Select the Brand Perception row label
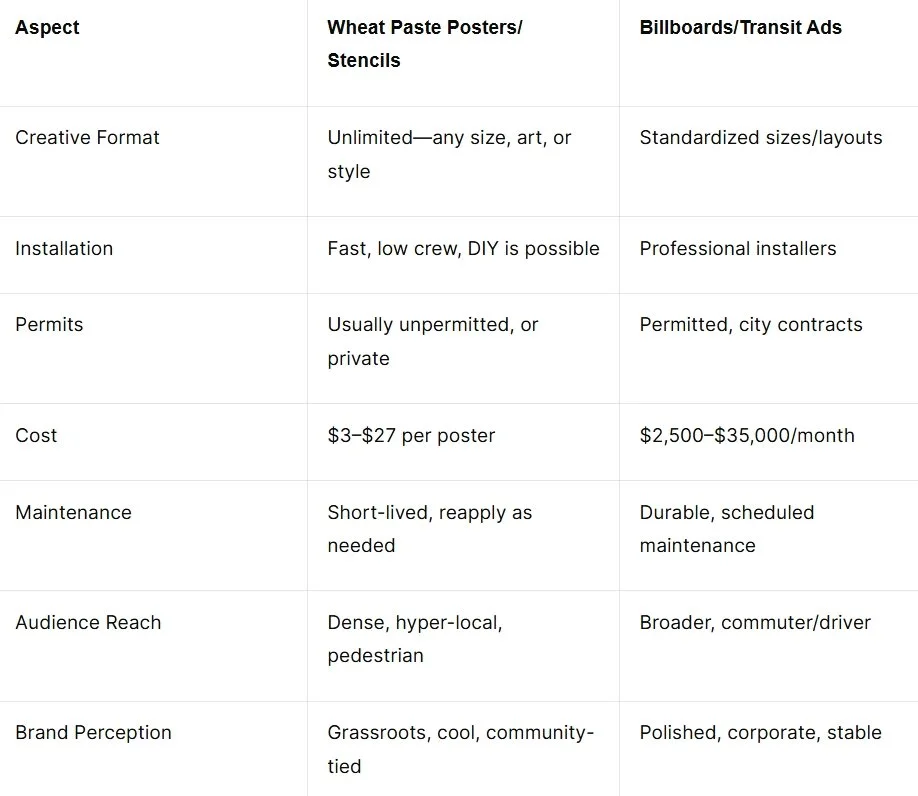Screen dimensions: 918x796 click(x=93, y=733)
